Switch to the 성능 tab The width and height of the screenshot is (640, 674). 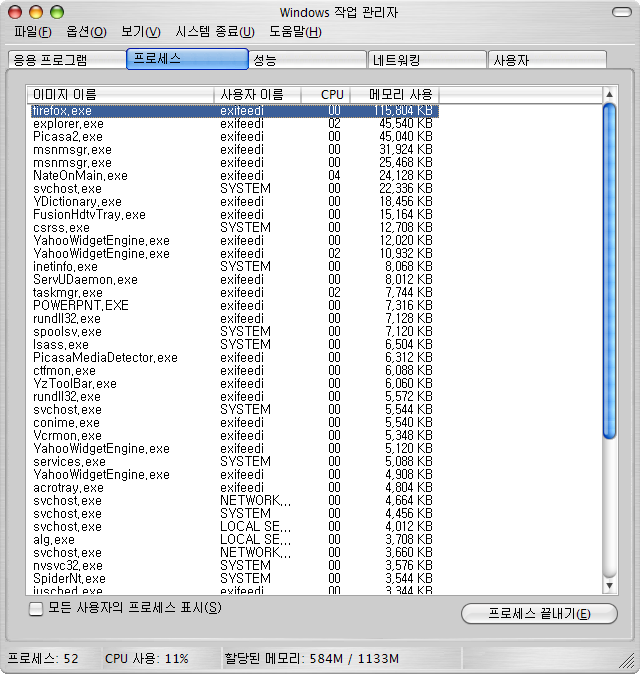[x=307, y=60]
